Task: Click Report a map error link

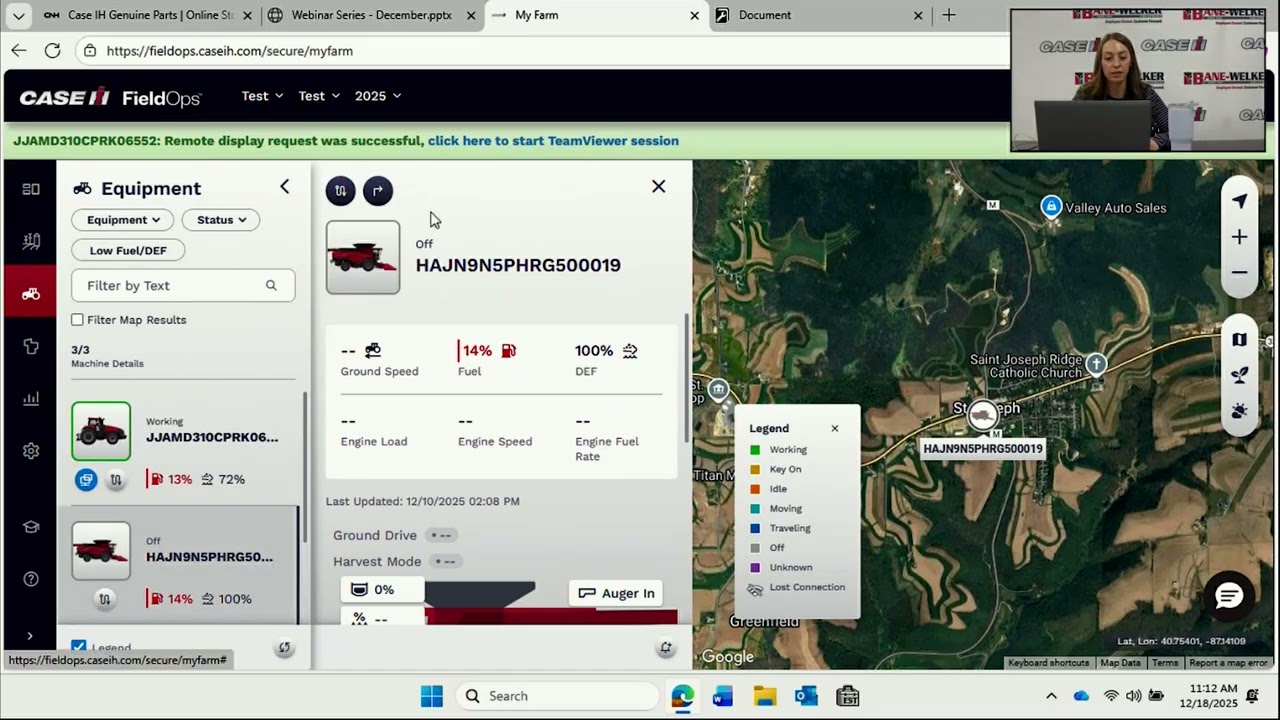Action: click(1228, 663)
